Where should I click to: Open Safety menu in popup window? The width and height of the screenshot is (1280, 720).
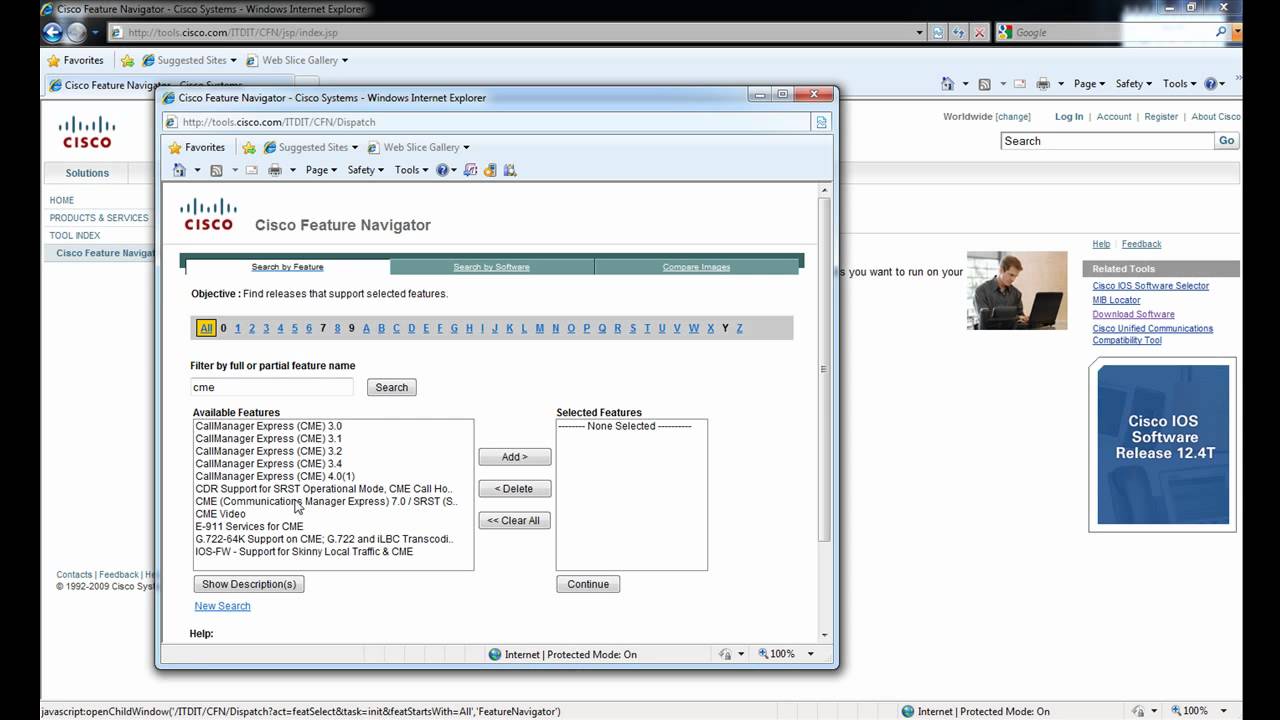pyautogui.click(x=366, y=170)
